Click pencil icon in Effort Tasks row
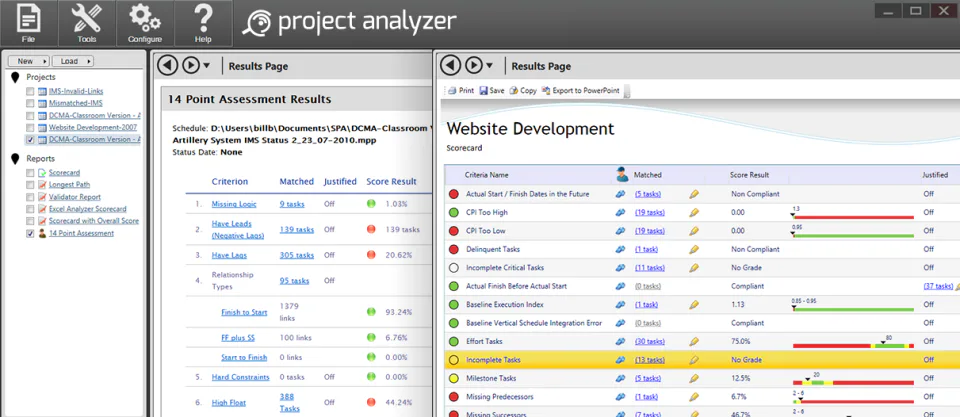The height and width of the screenshot is (417, 960). pos(694,341)
